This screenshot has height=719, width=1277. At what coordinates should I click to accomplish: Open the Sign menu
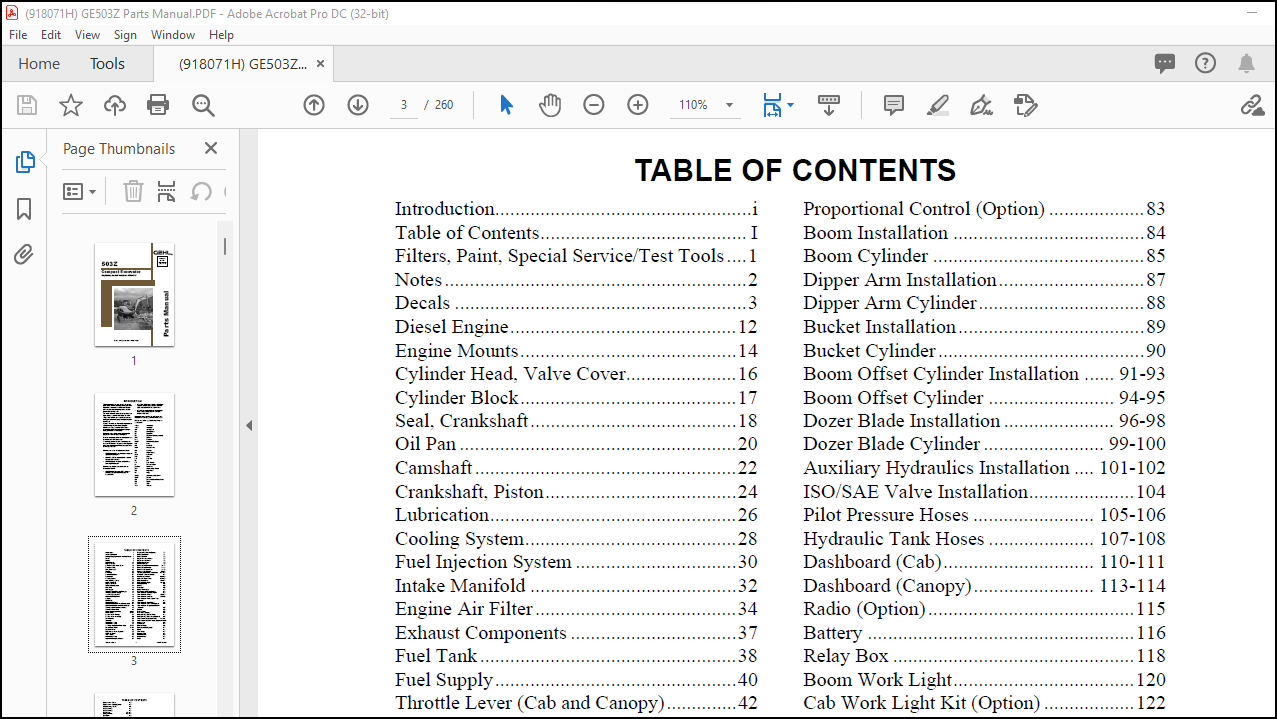click(x=125, y=34)
